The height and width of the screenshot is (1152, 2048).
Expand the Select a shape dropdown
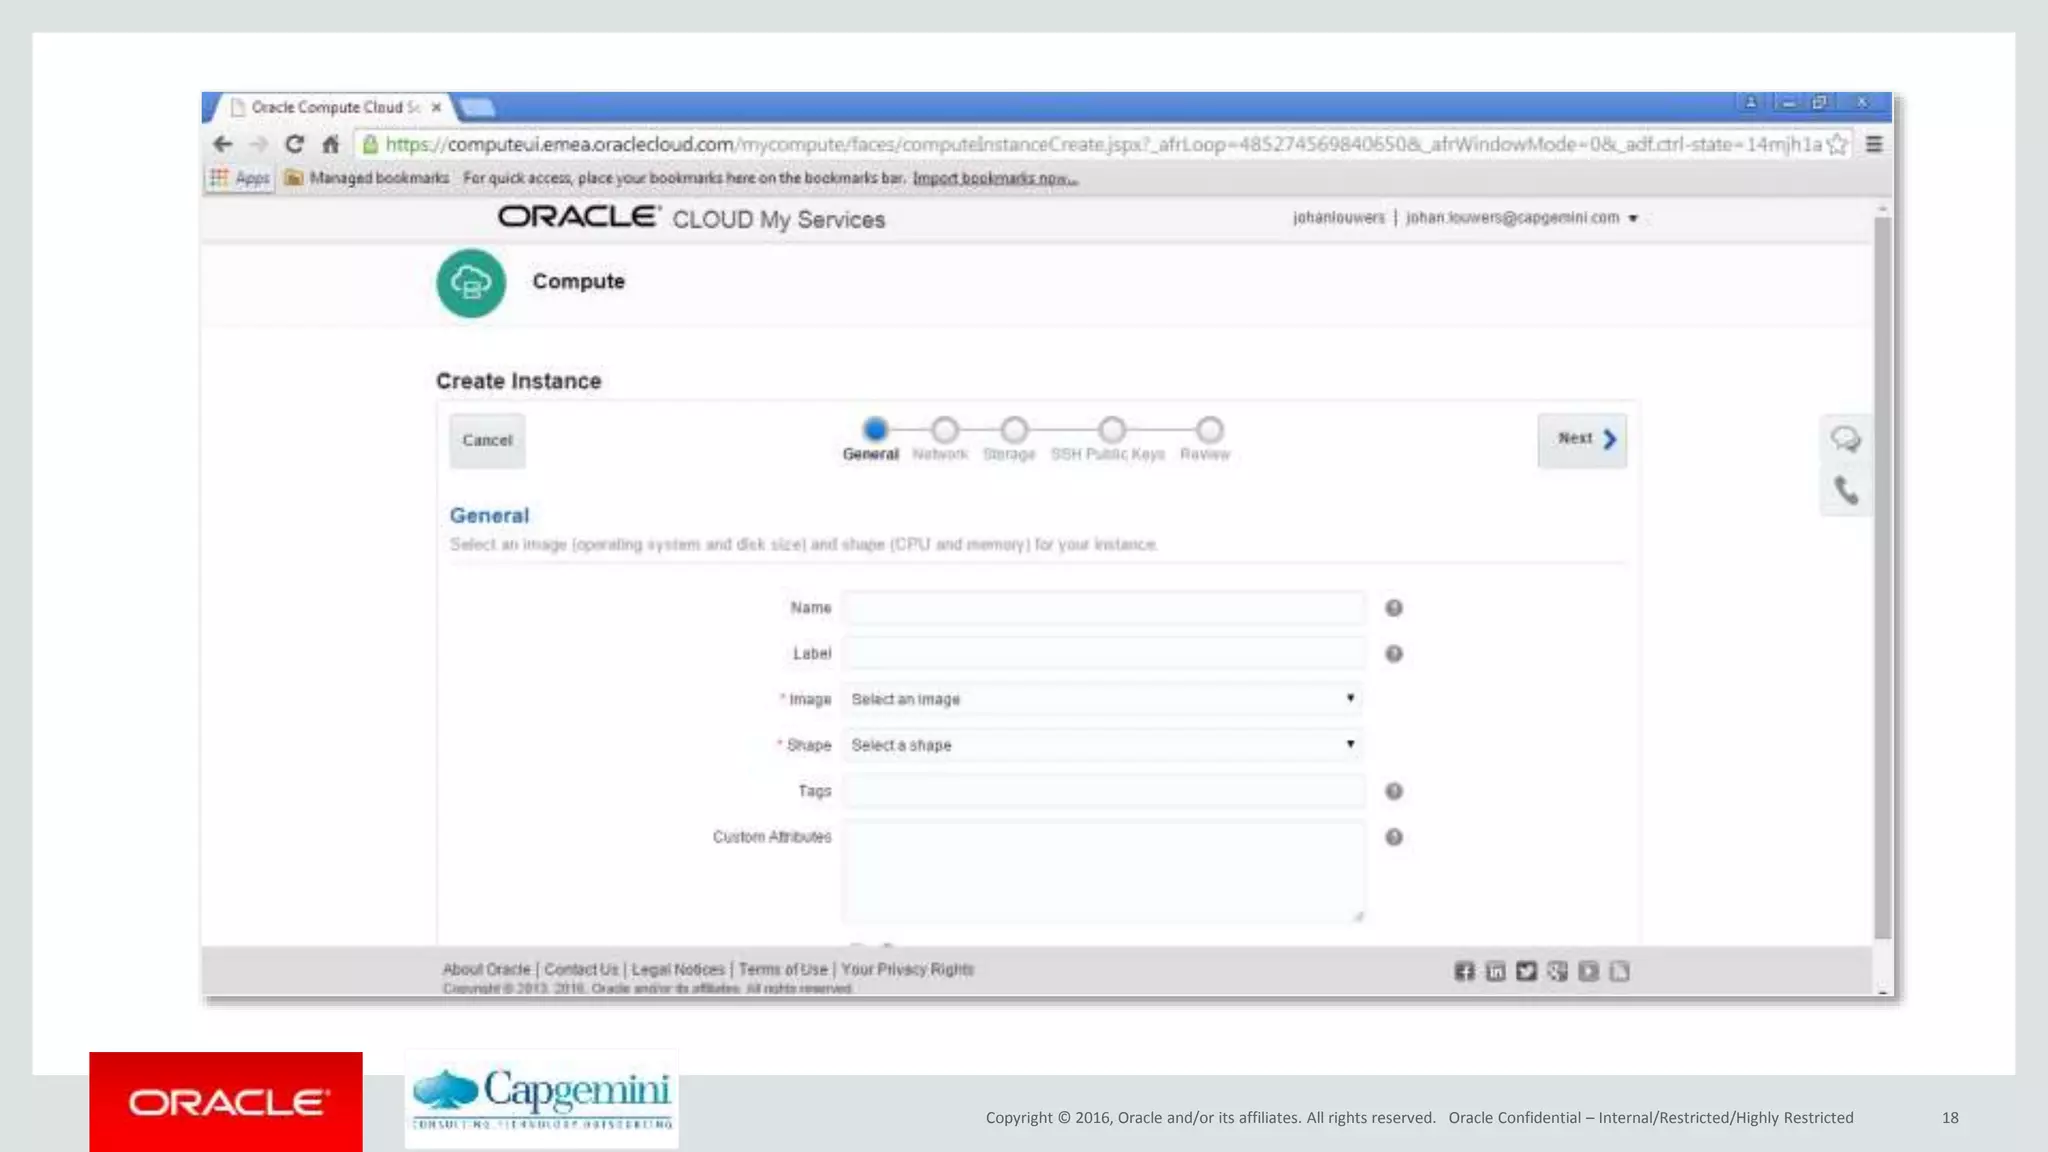point(1102,746)
